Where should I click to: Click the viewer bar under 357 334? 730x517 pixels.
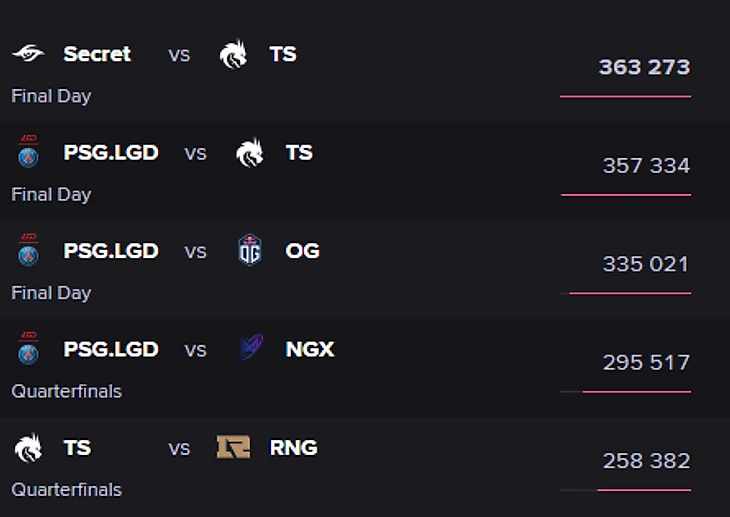click(626, 195)
